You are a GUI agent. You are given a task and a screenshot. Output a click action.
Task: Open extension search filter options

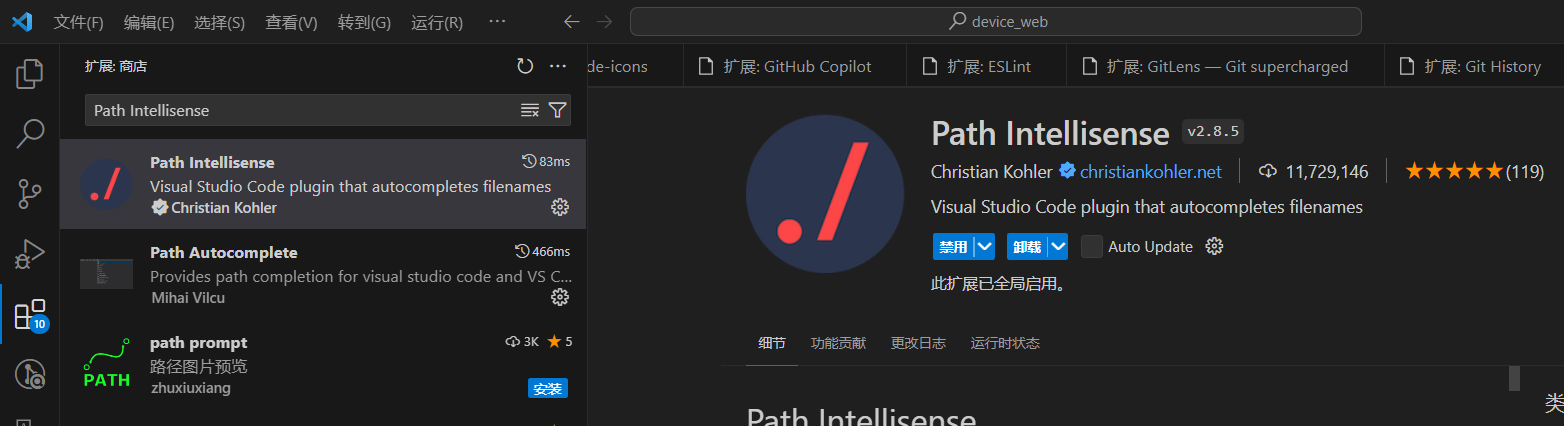(x=557, y=110)
